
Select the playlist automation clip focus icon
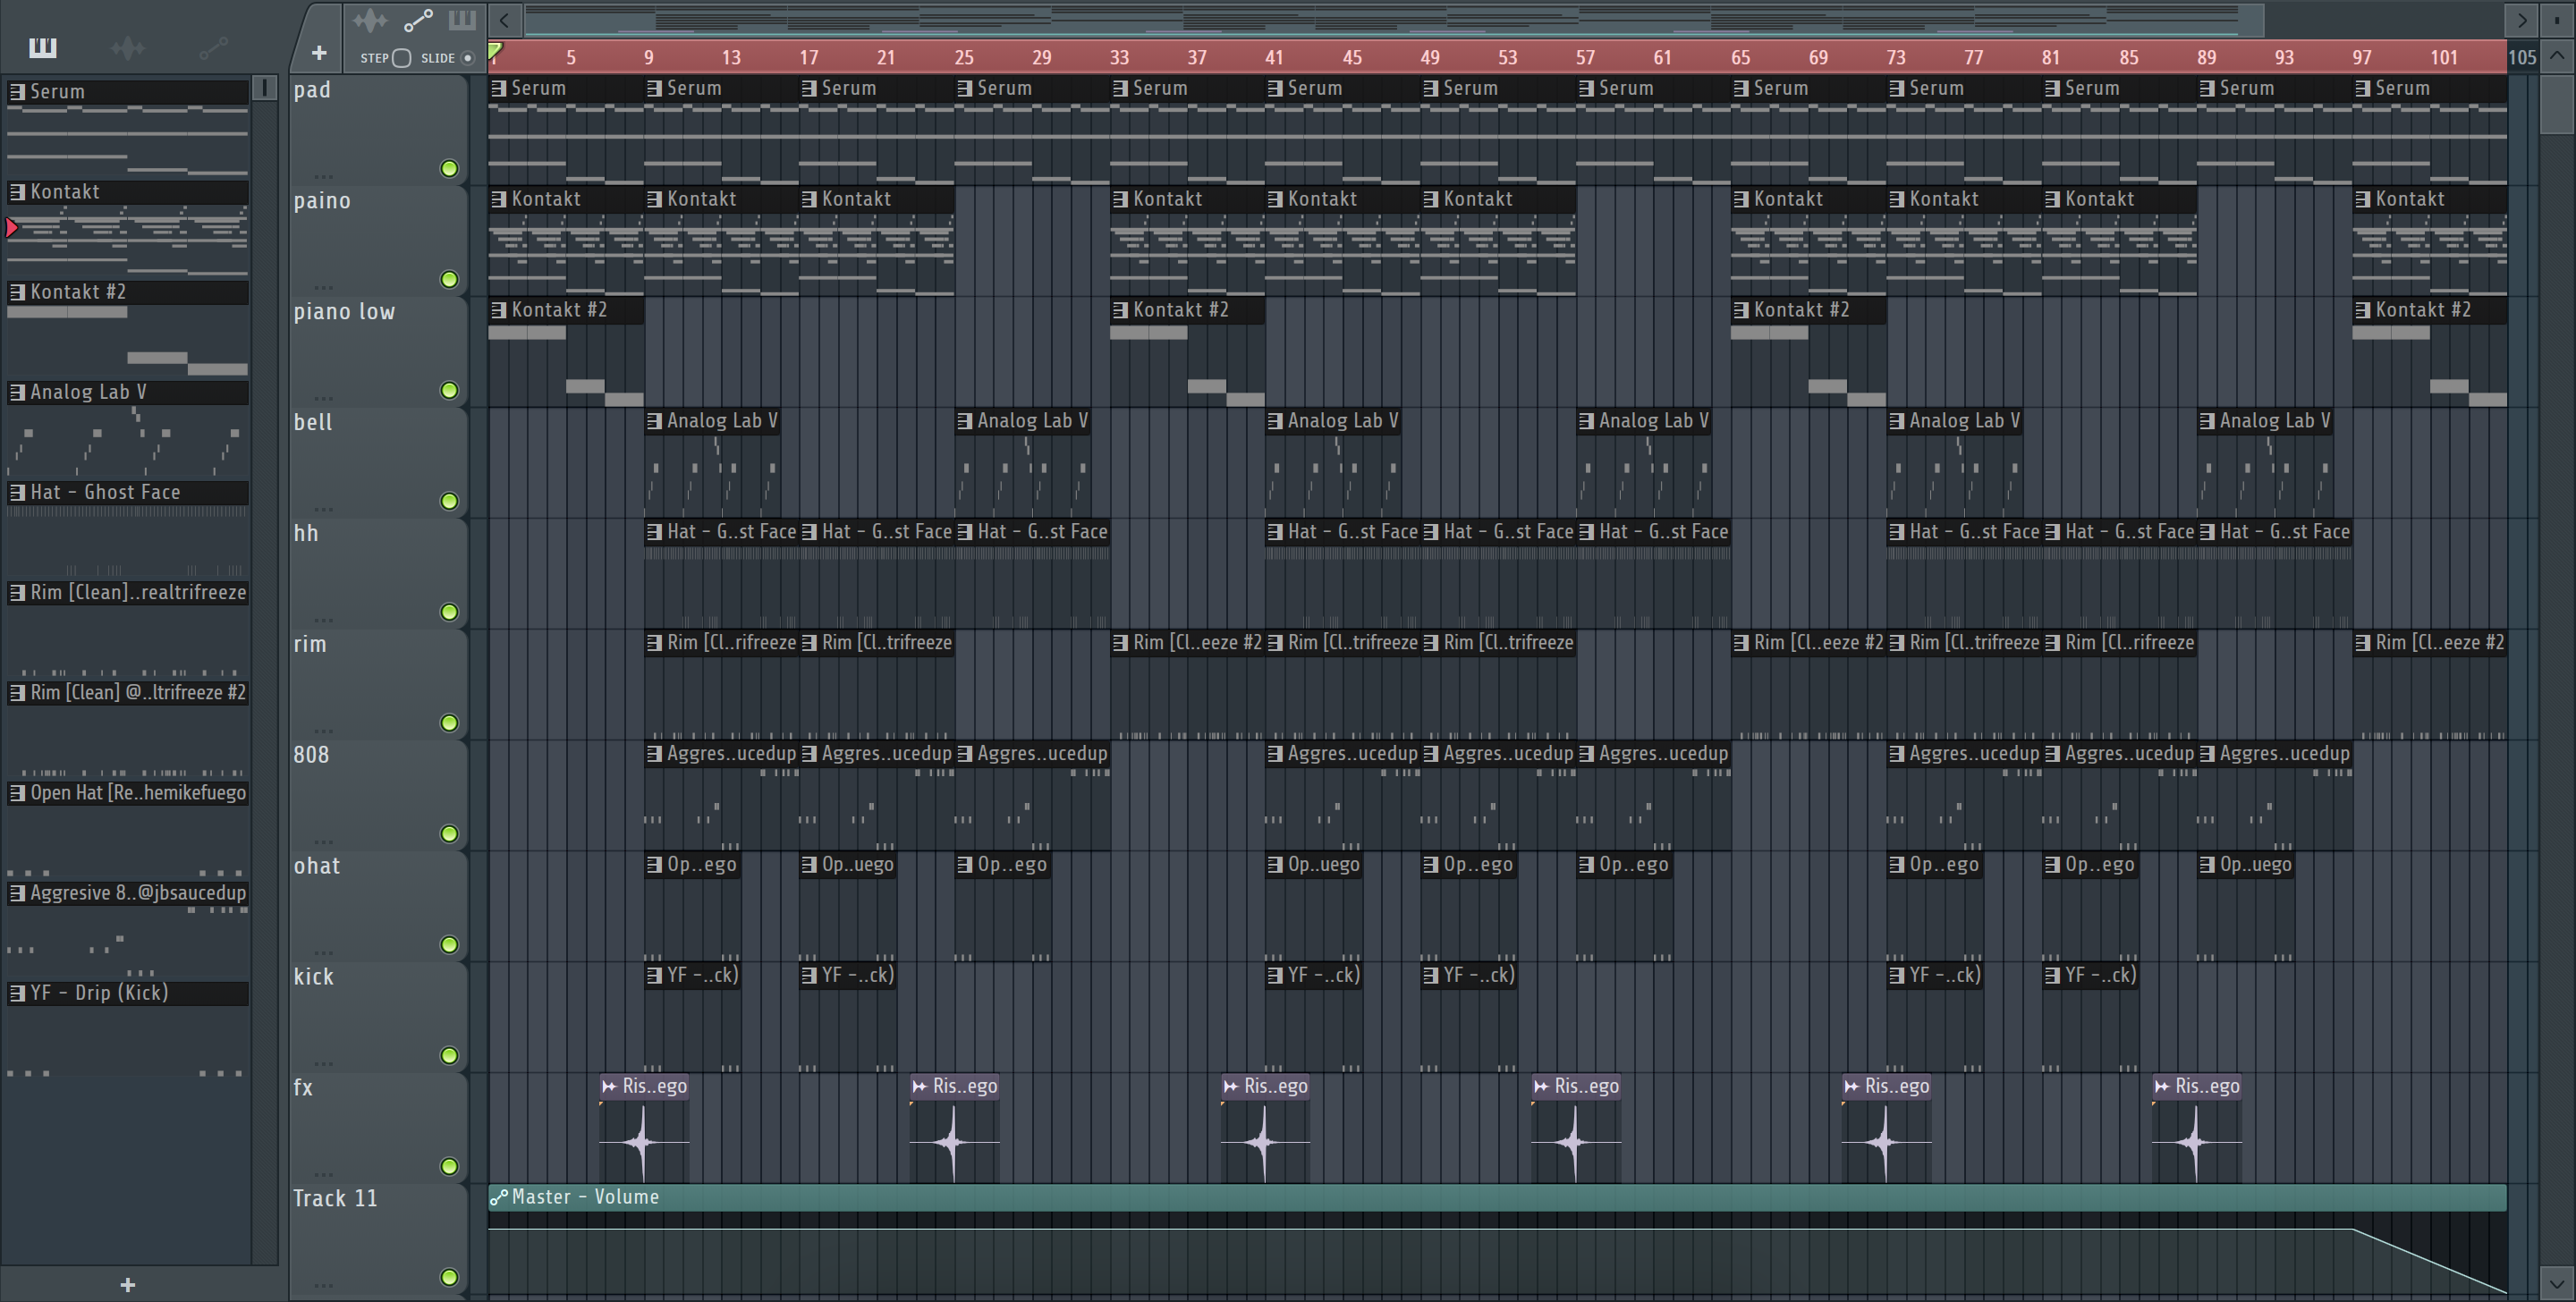pos(418,20)
